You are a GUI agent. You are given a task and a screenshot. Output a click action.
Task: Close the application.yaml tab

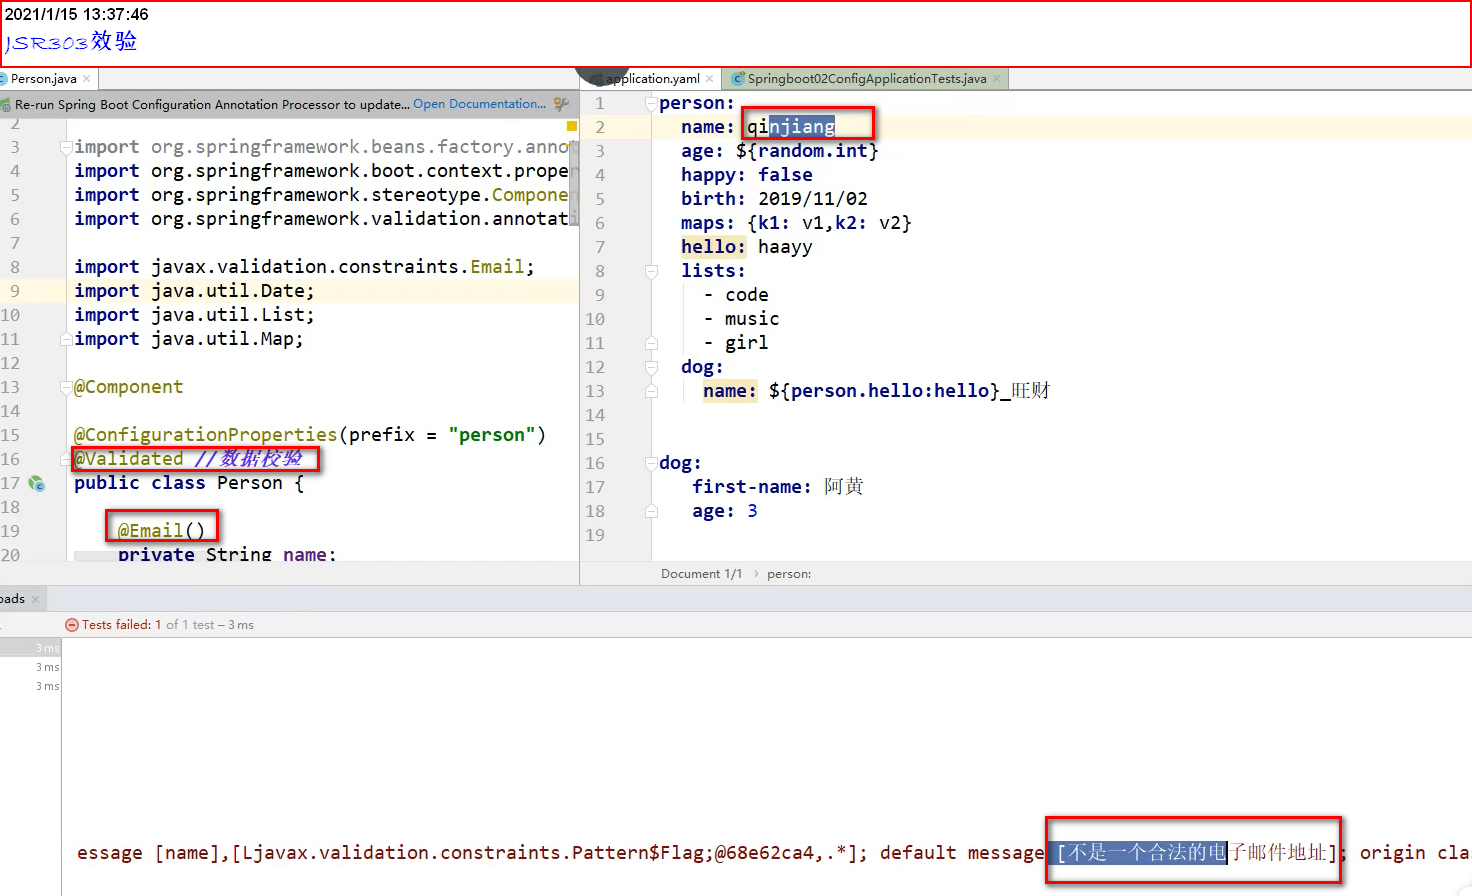[710, 79]
